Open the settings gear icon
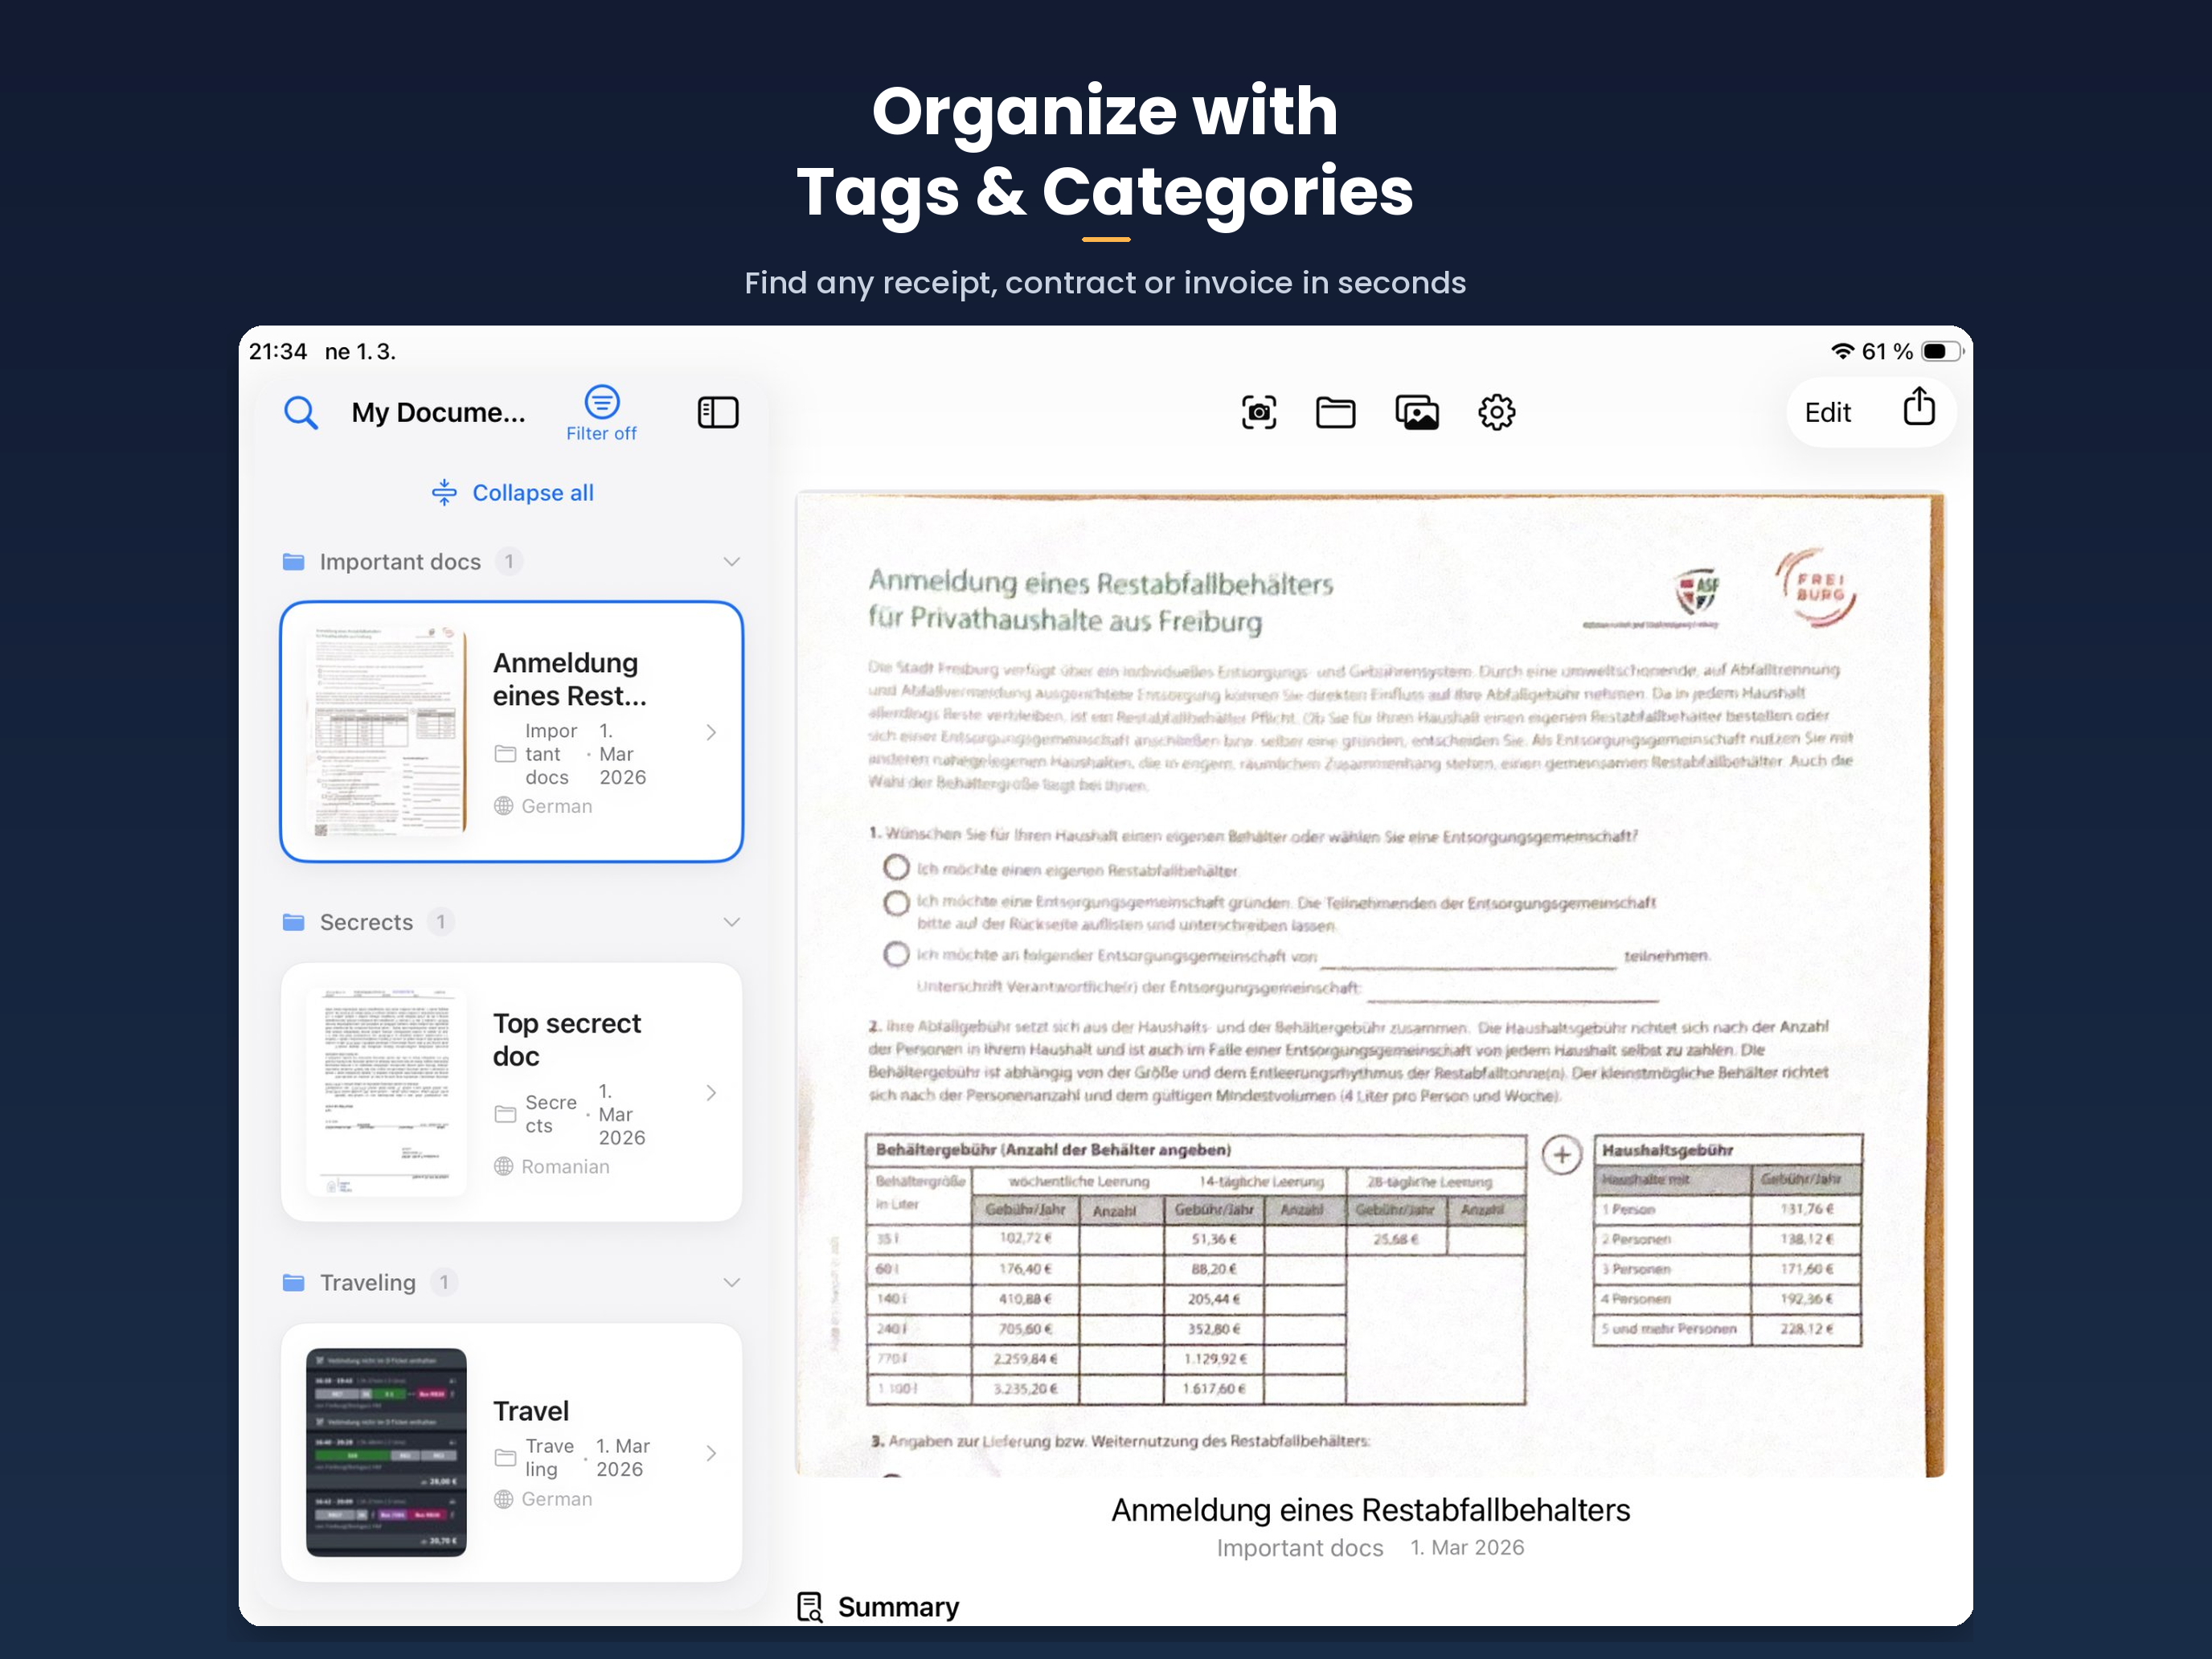2212x1659 pixels. (1496, 412)
